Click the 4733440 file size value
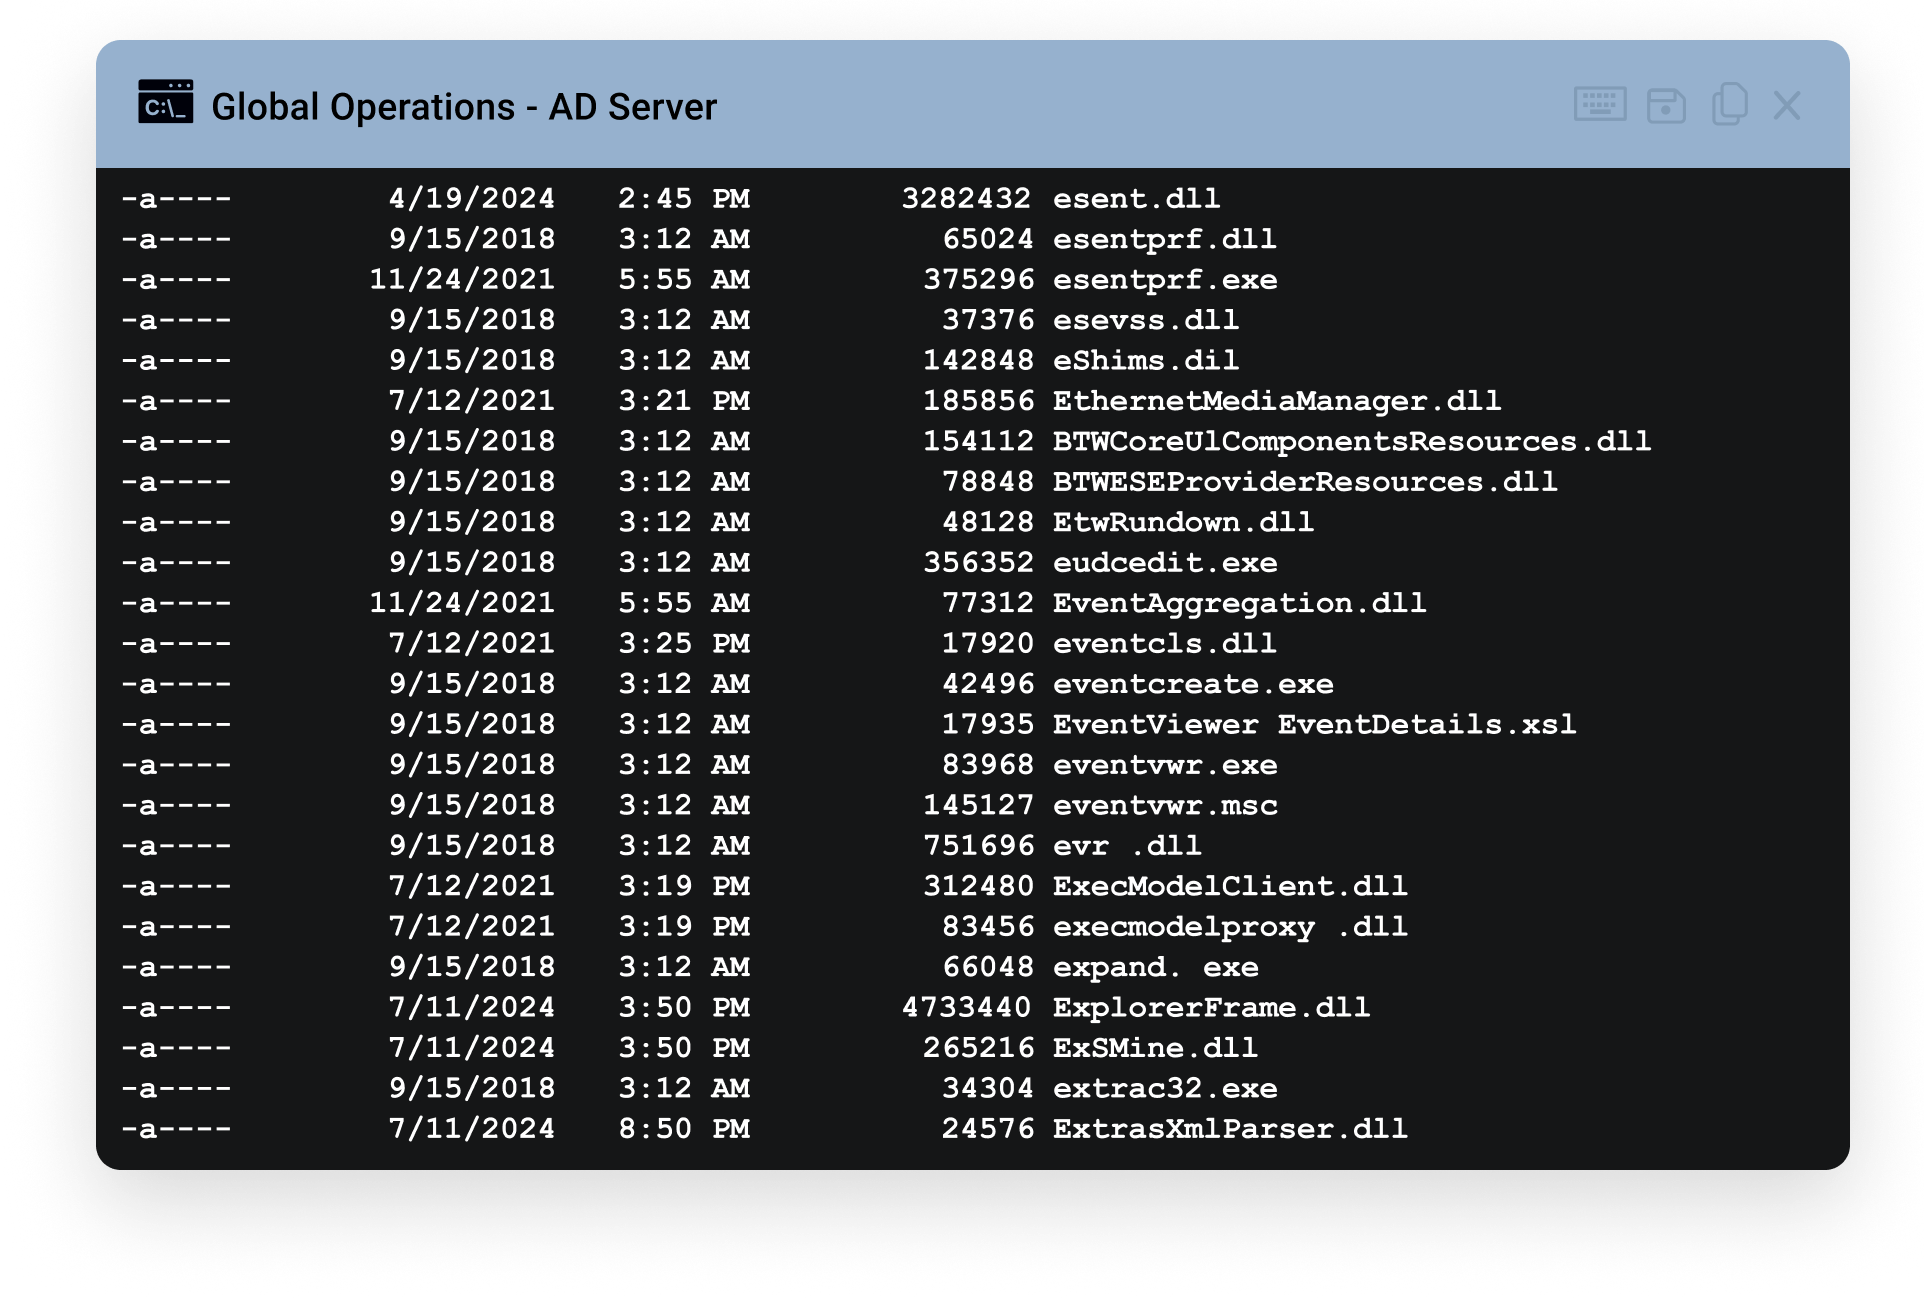Image resolution: width=1924 pixels, height=1298 pixels. pos(965,1007)
